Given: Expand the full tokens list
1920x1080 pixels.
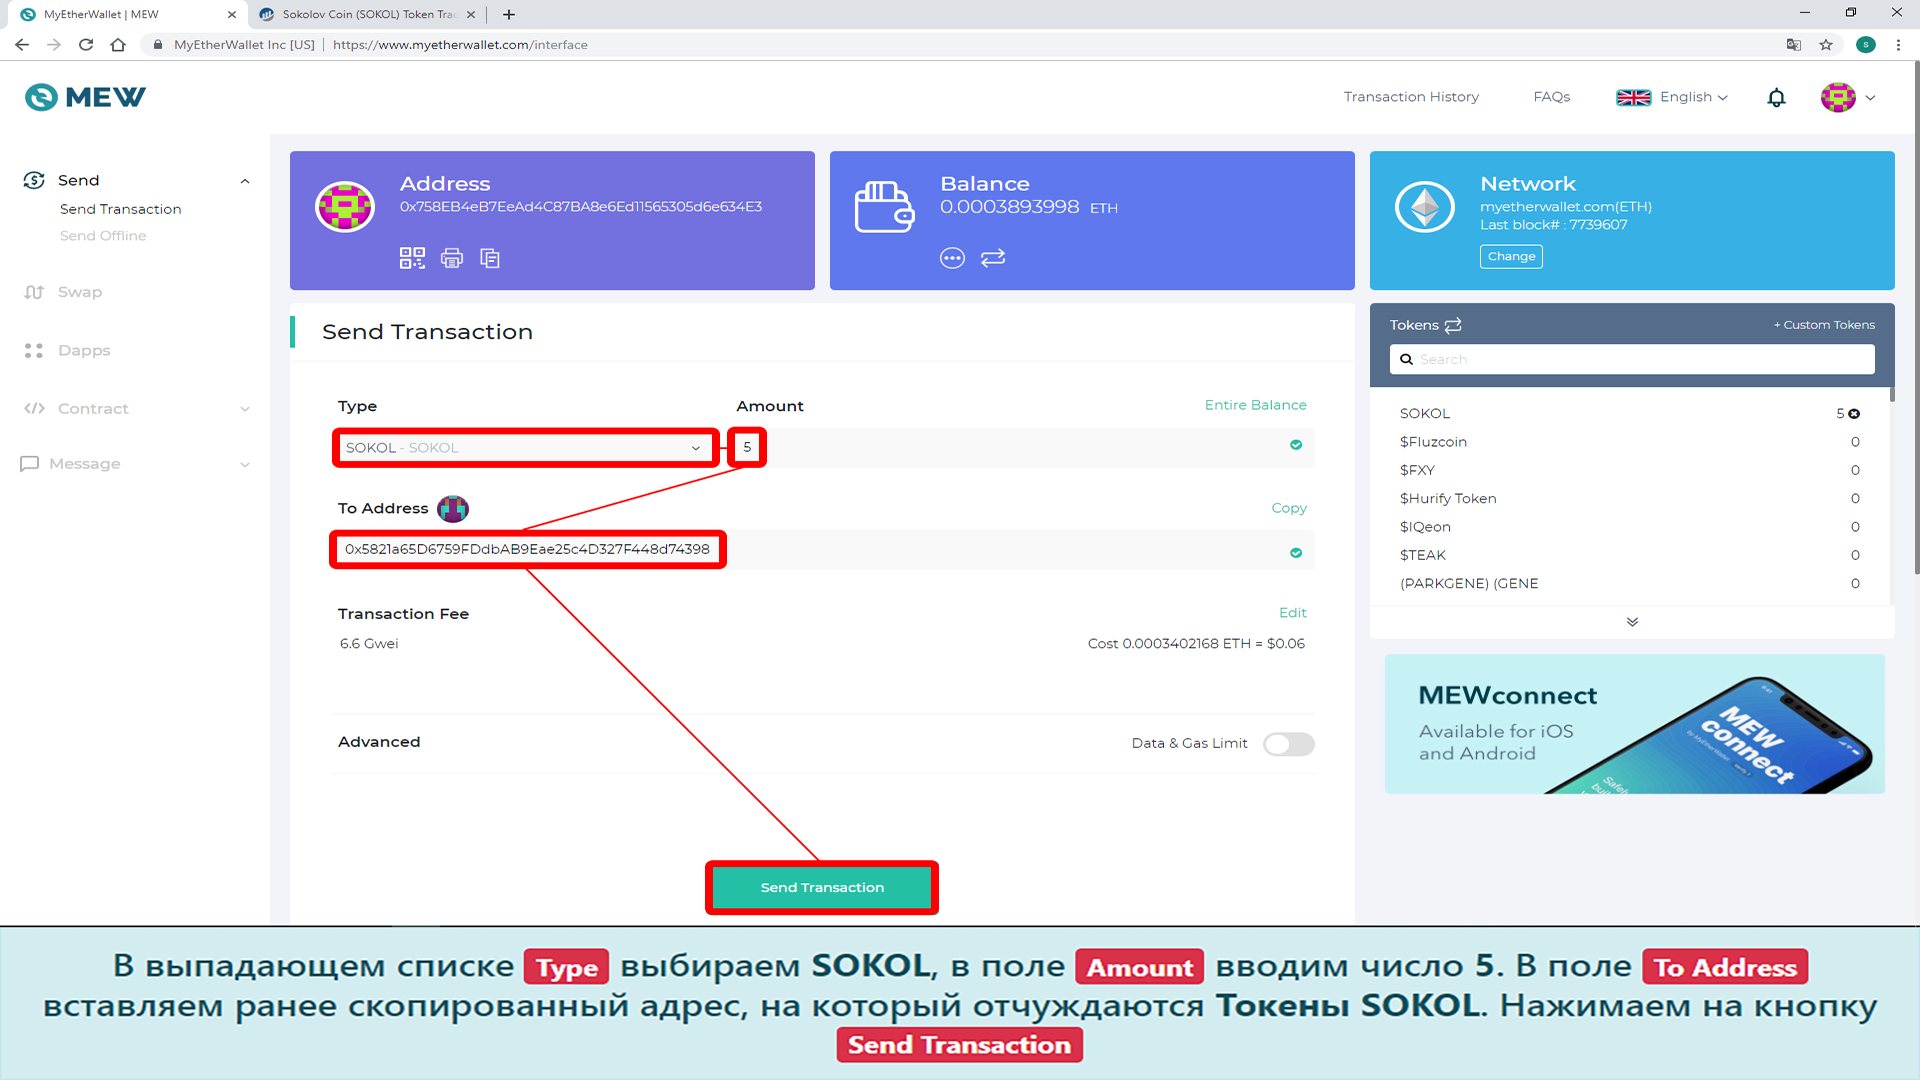Looking at the screenshot, I should (x=1632, y=622).
